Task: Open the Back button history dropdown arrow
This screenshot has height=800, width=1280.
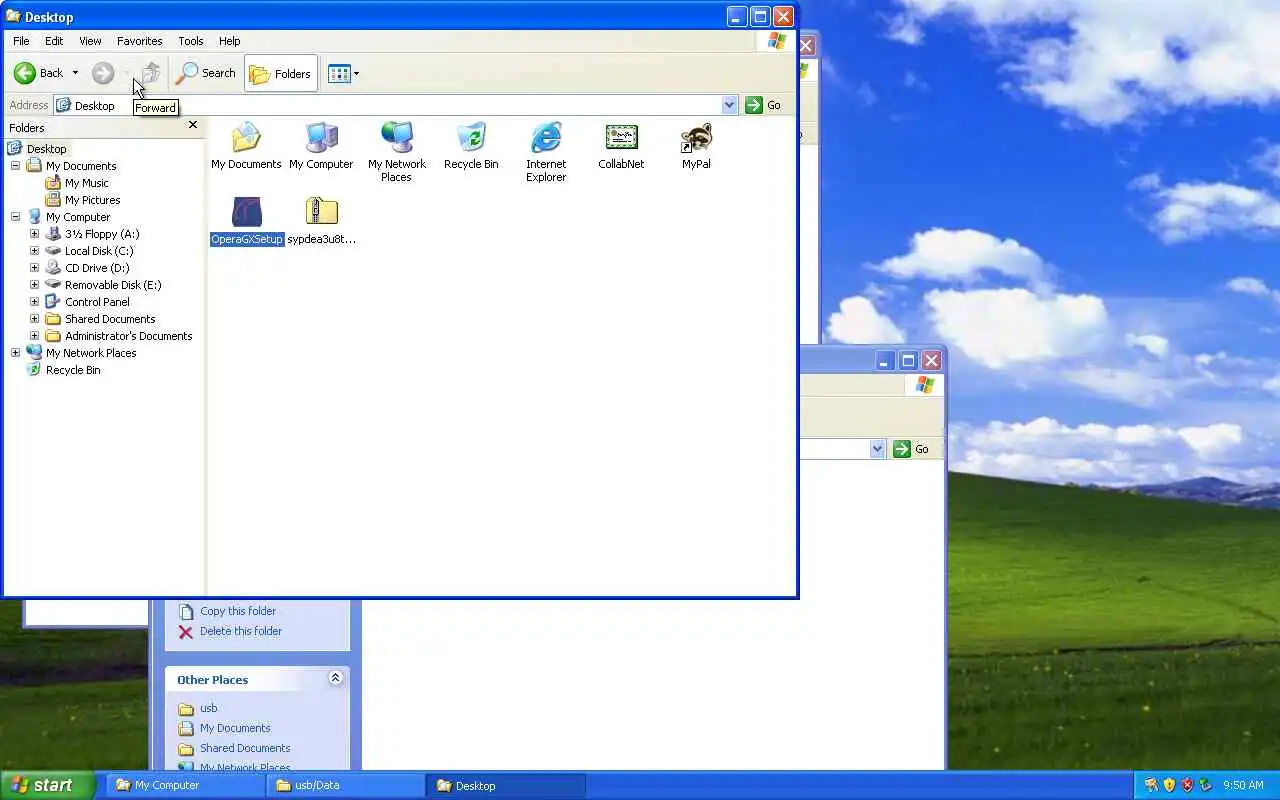Action: click(75, 73)
